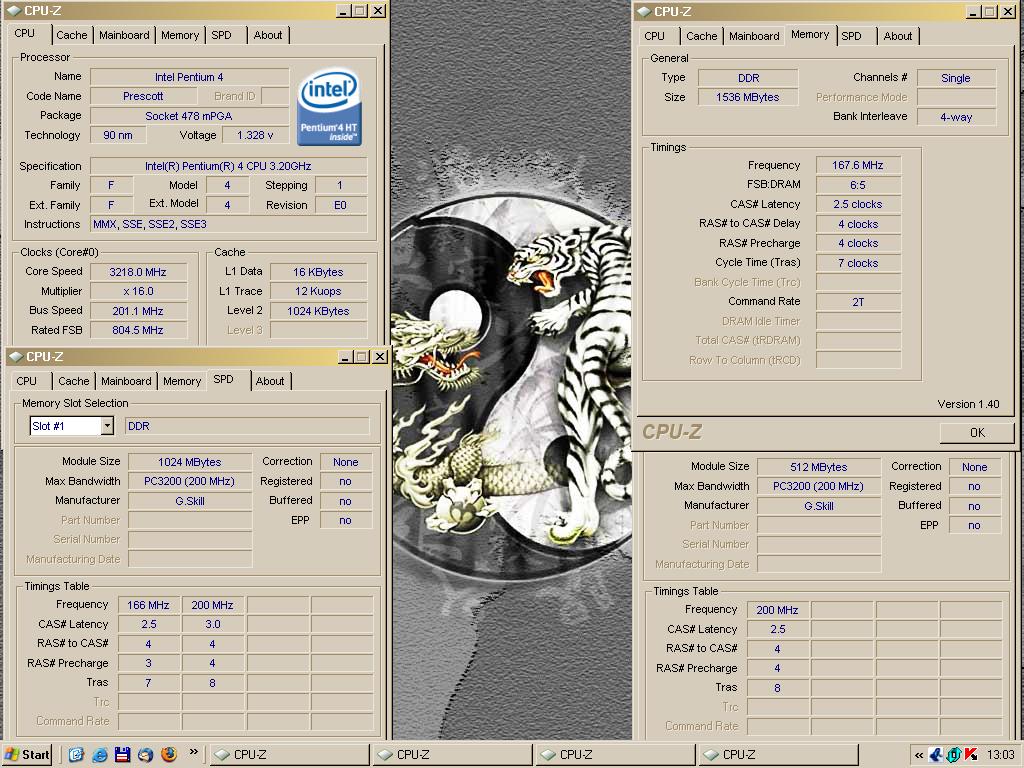Click the Channels value 'Single'

coord(956,78)
